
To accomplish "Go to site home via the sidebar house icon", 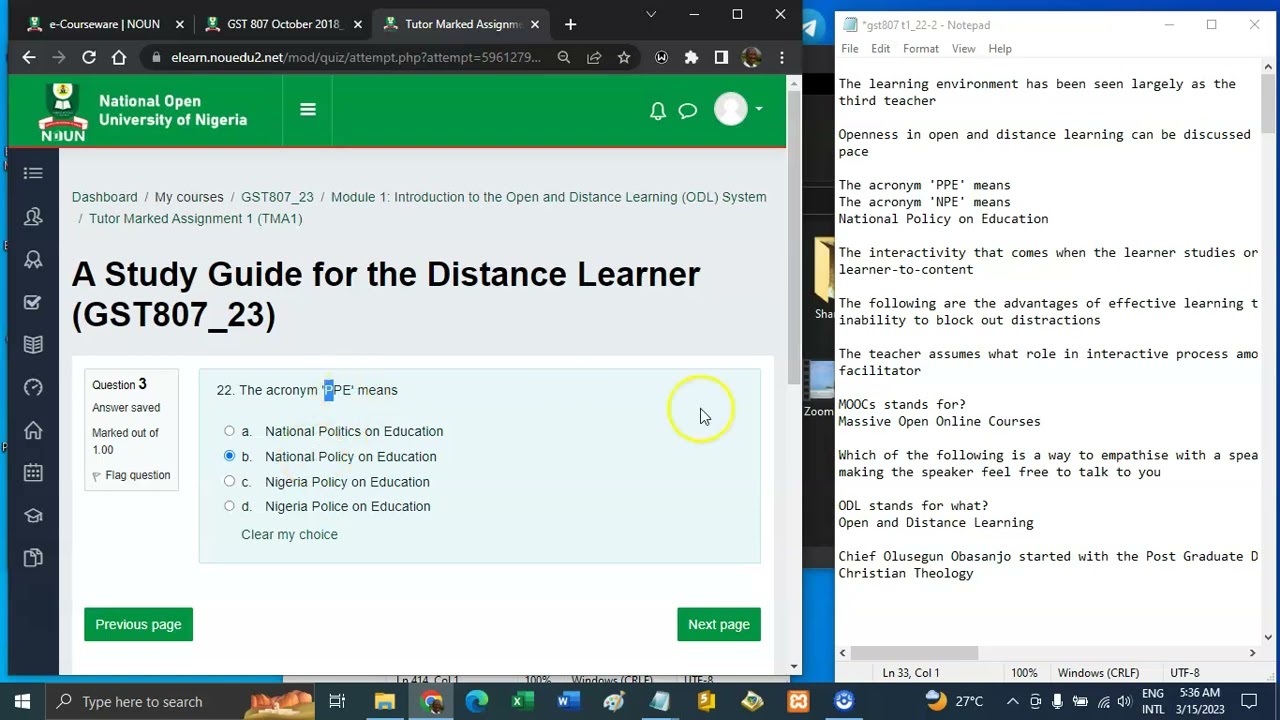I will [33, 430].
